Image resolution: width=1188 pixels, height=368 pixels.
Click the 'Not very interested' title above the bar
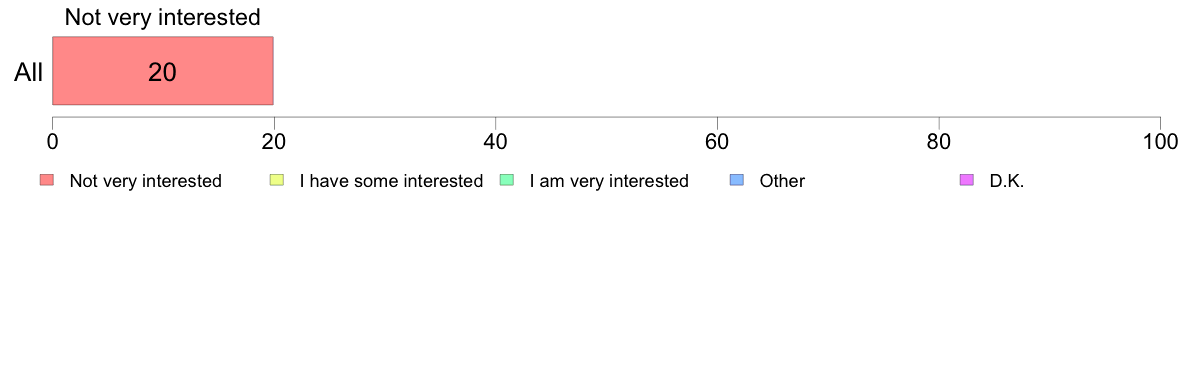[x=162, y=16]
